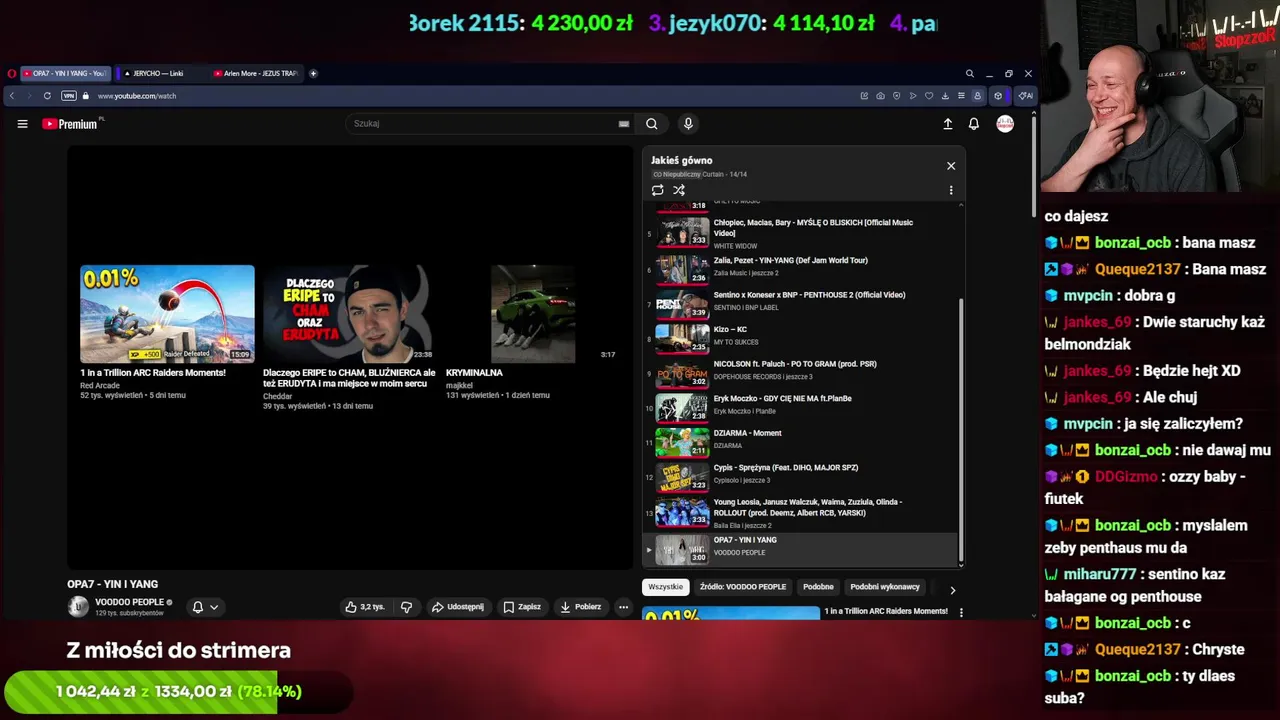Reload the current page

(x=47, y=96)
